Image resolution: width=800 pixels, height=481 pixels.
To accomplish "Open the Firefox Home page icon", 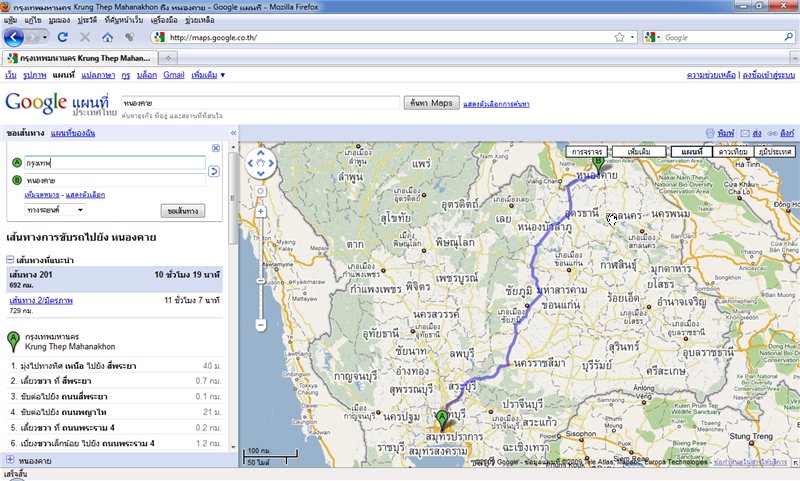I will coord(107,37).
